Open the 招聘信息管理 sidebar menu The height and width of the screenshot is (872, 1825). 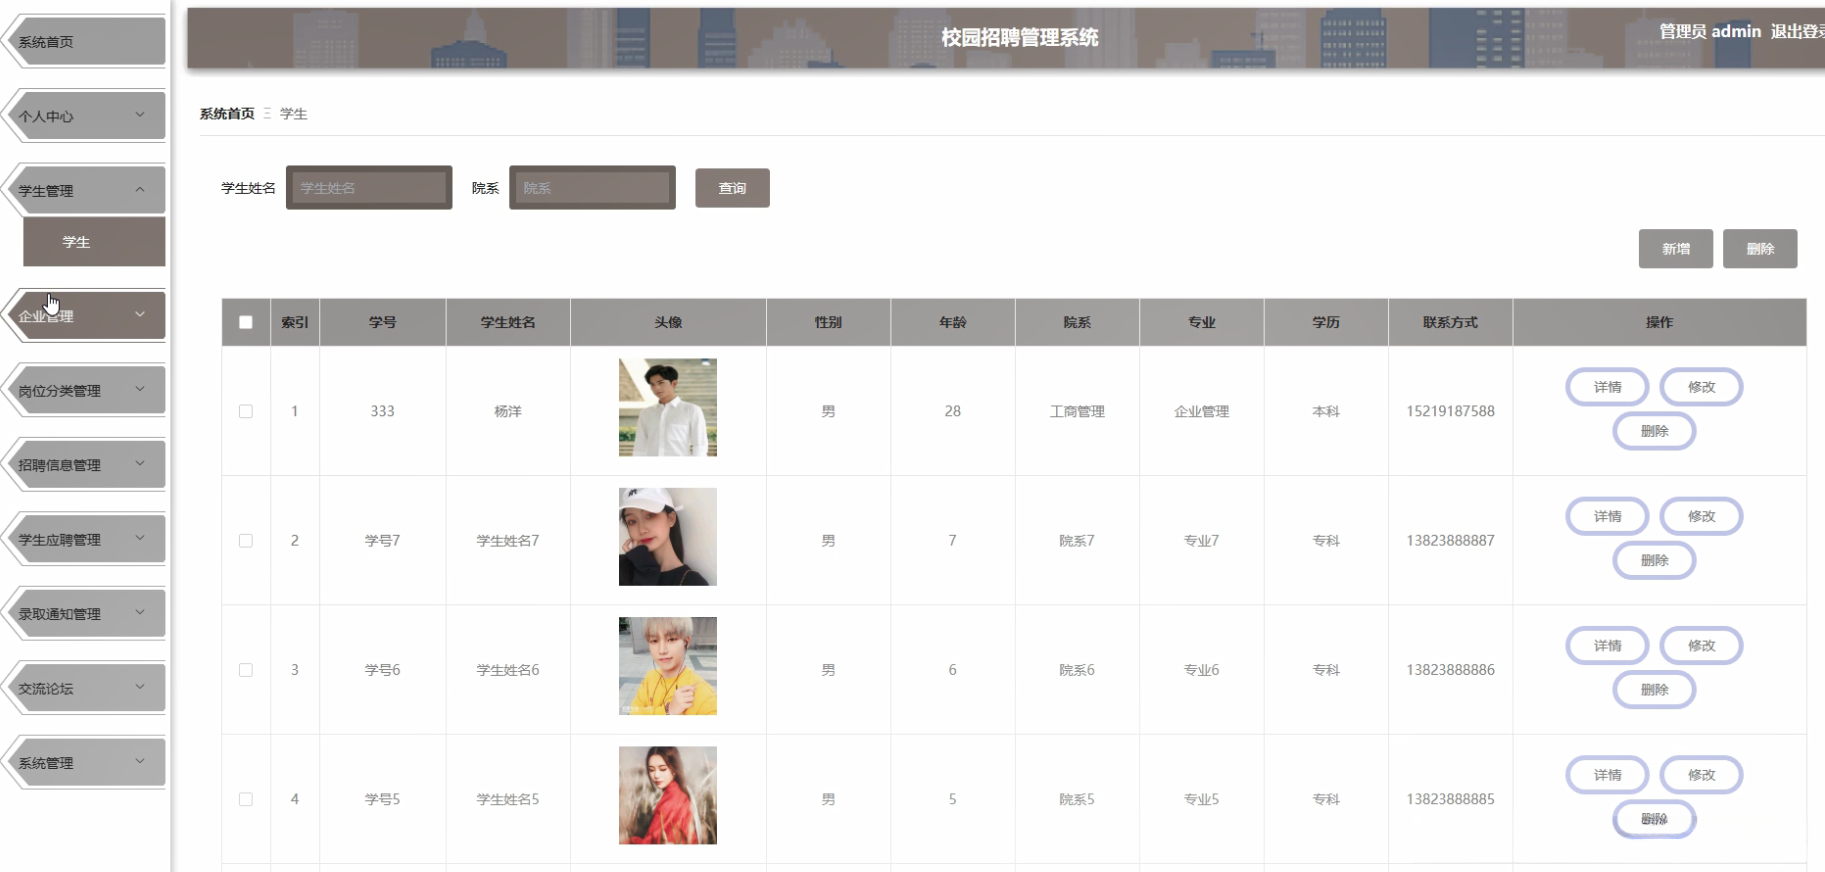click(86, 465)
